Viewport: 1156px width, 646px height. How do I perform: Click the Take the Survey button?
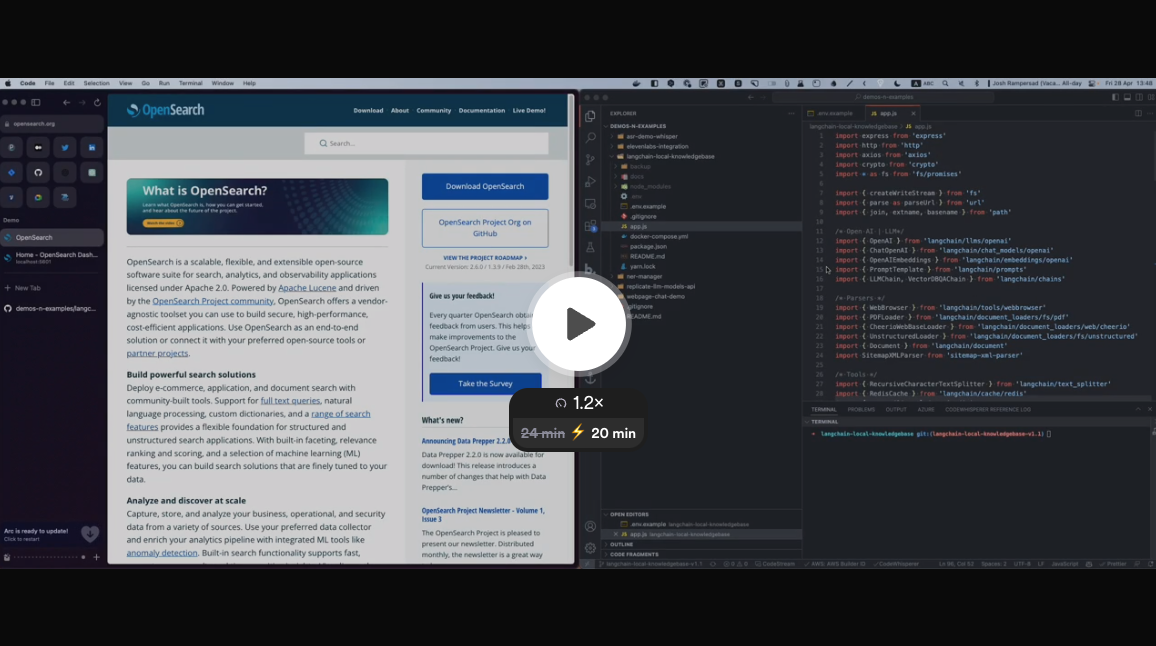pos(485,383)
